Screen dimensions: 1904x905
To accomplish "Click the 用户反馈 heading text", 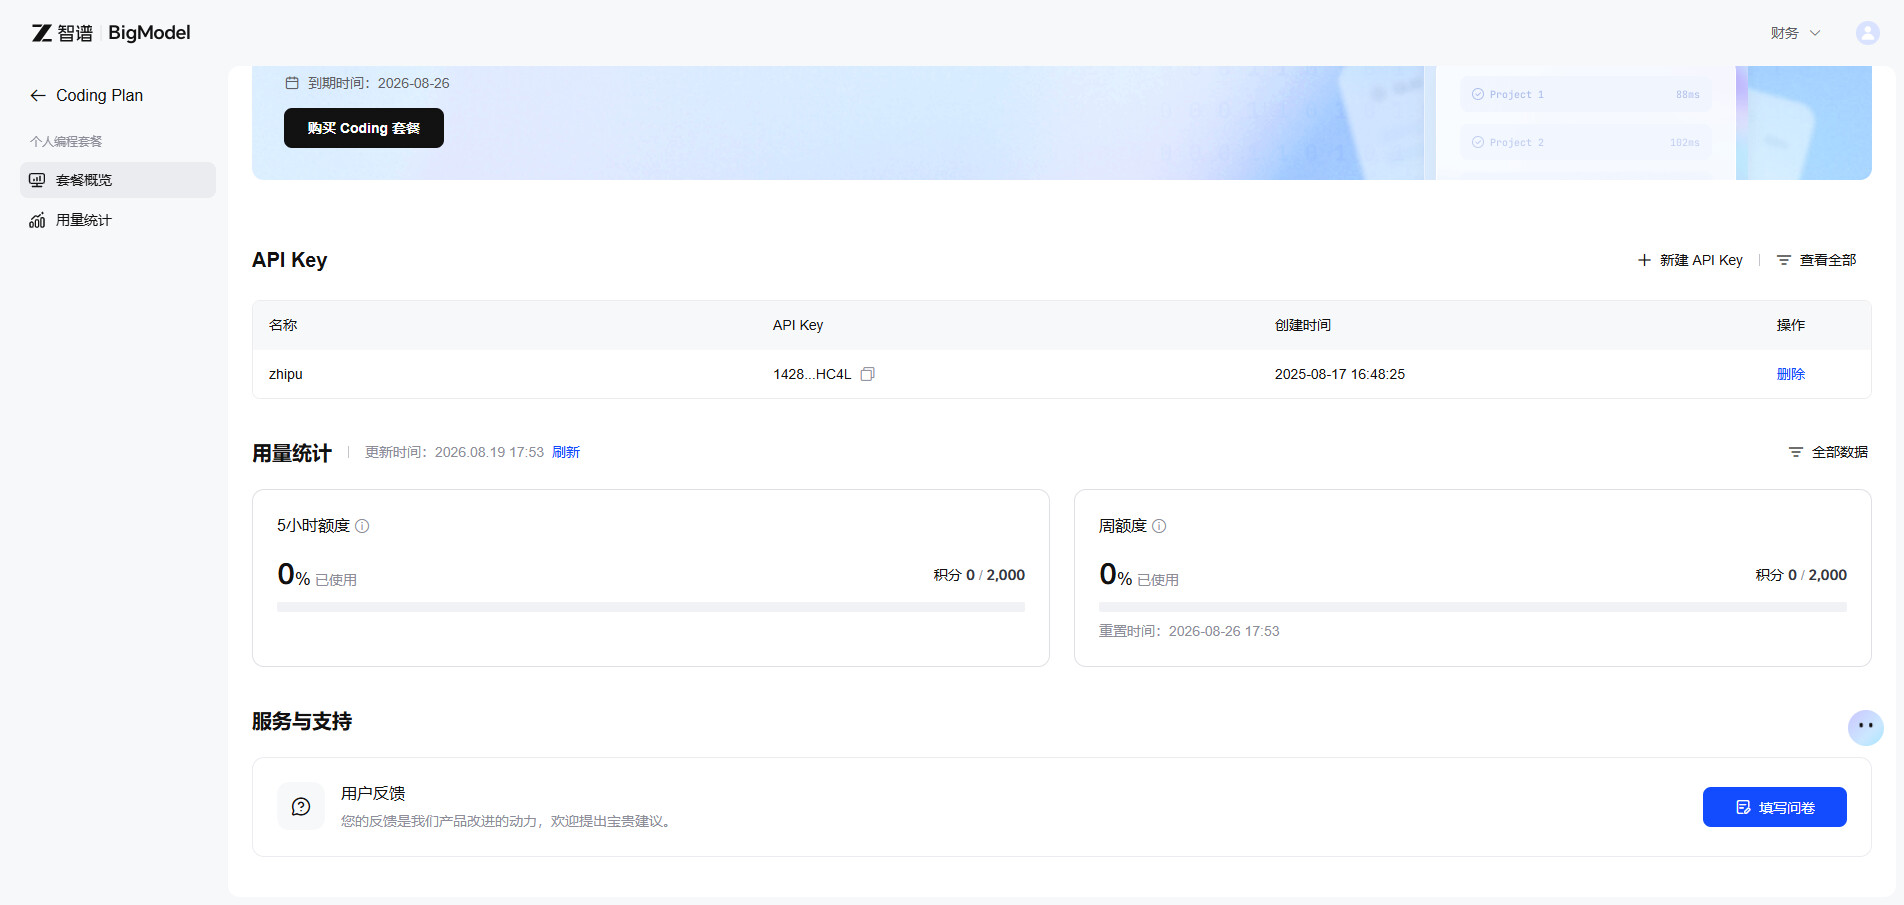I will pos(373,793).
